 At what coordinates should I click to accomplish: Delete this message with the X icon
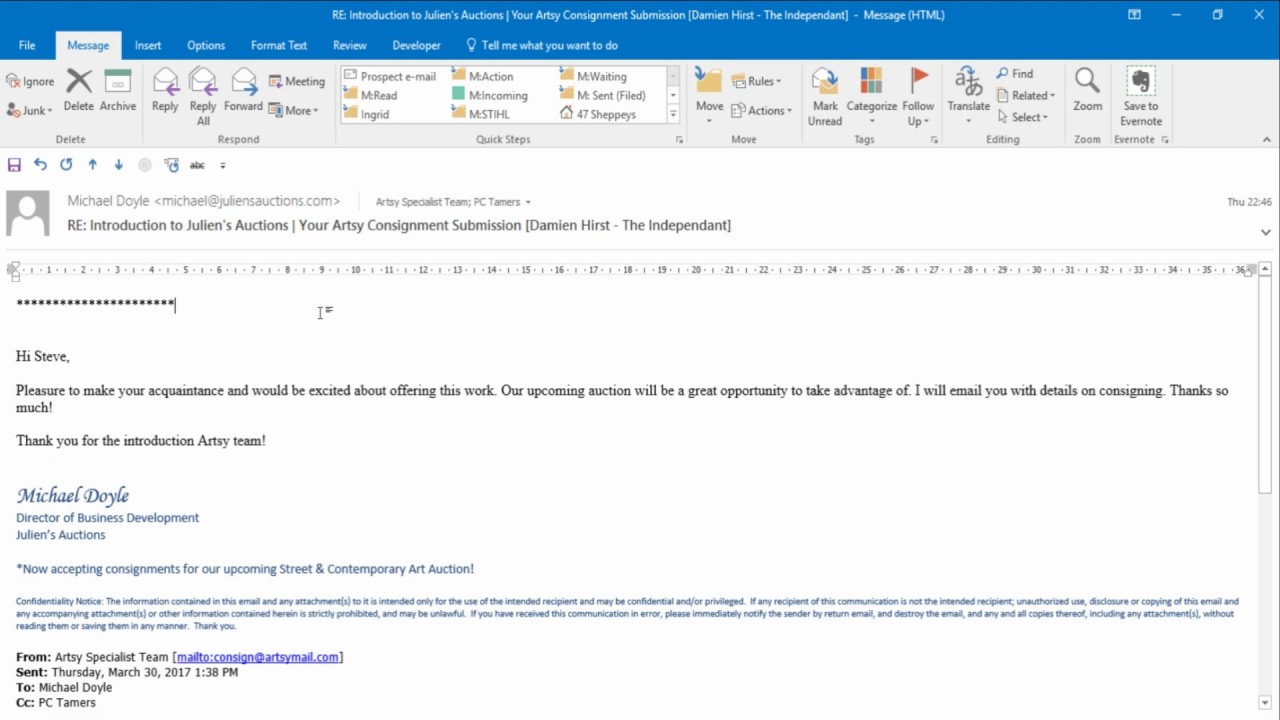click(x=79, y=91)
